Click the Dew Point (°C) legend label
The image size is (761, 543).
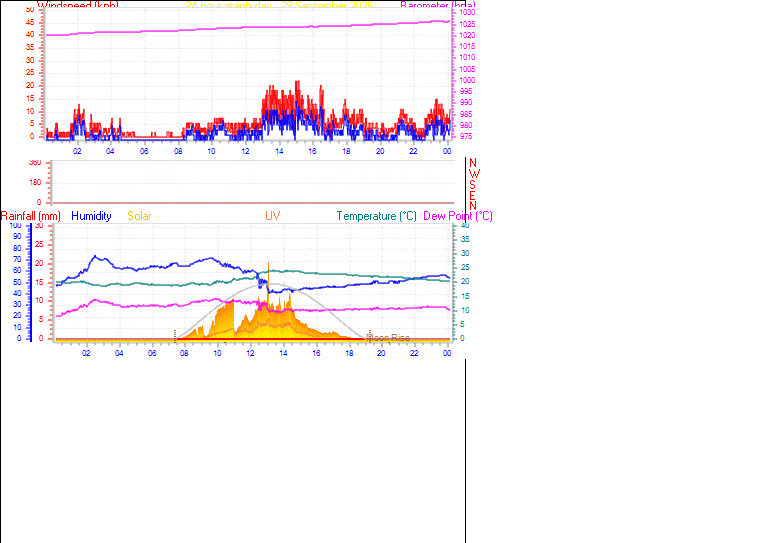tap(458, 216)
